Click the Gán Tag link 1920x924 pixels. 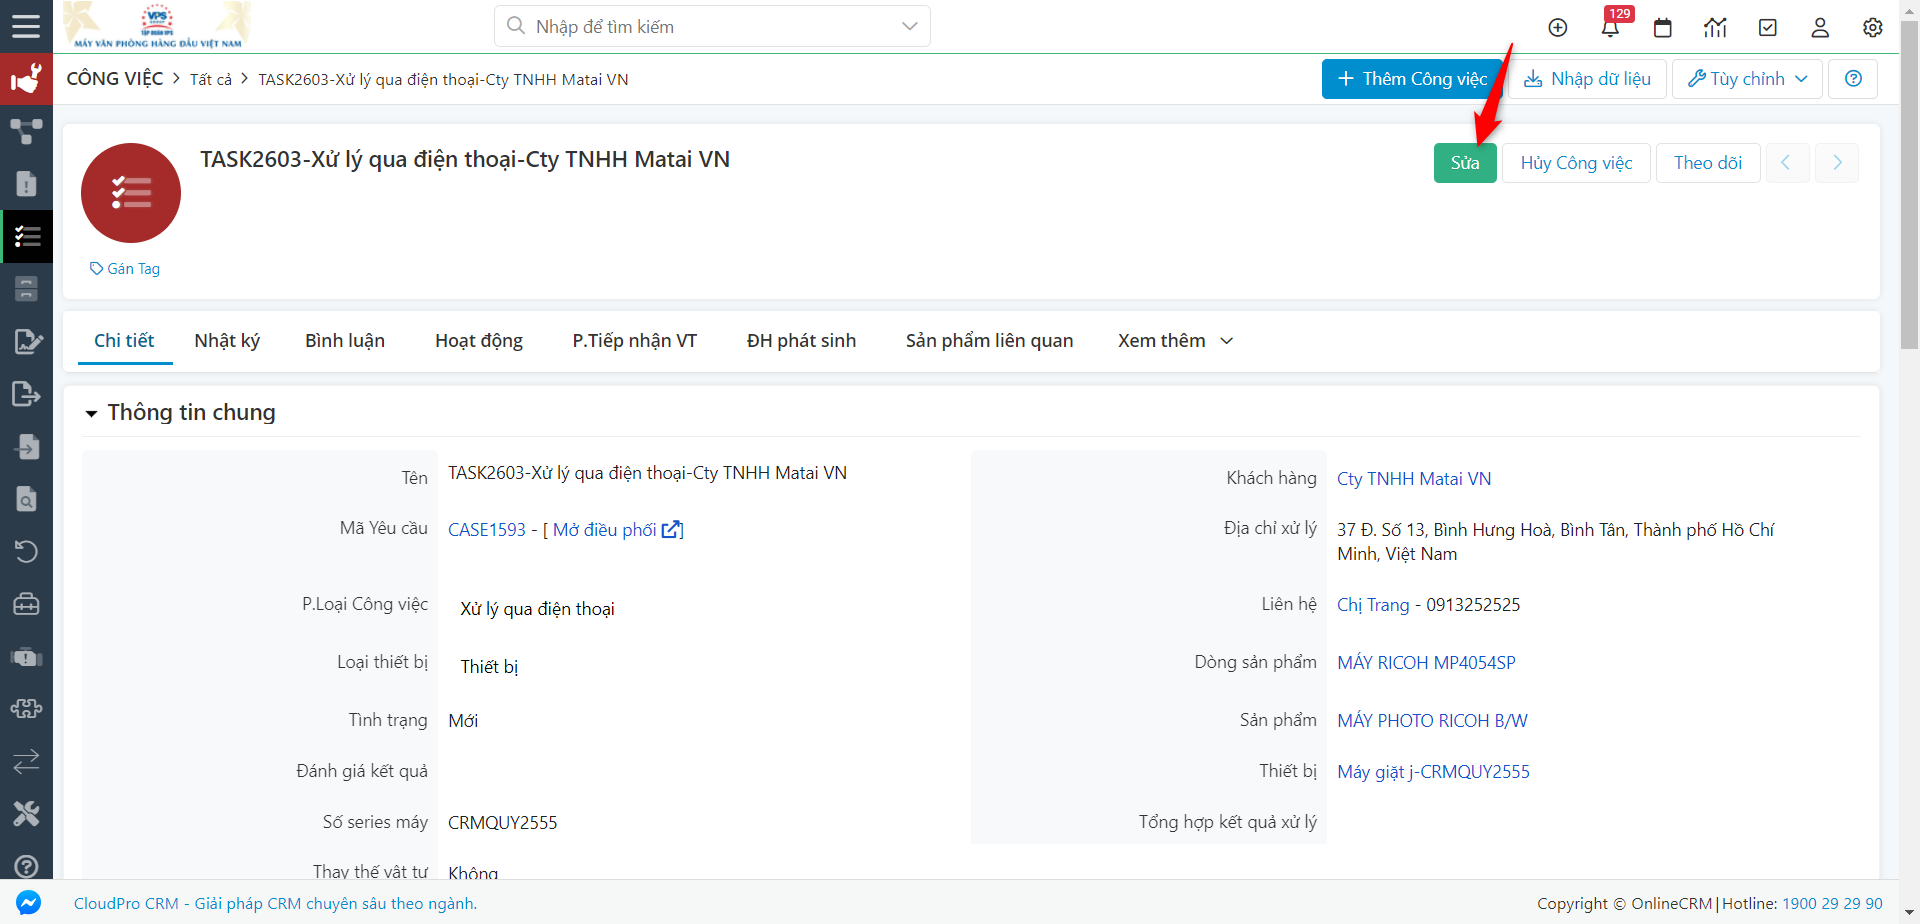tap(125, 269)
